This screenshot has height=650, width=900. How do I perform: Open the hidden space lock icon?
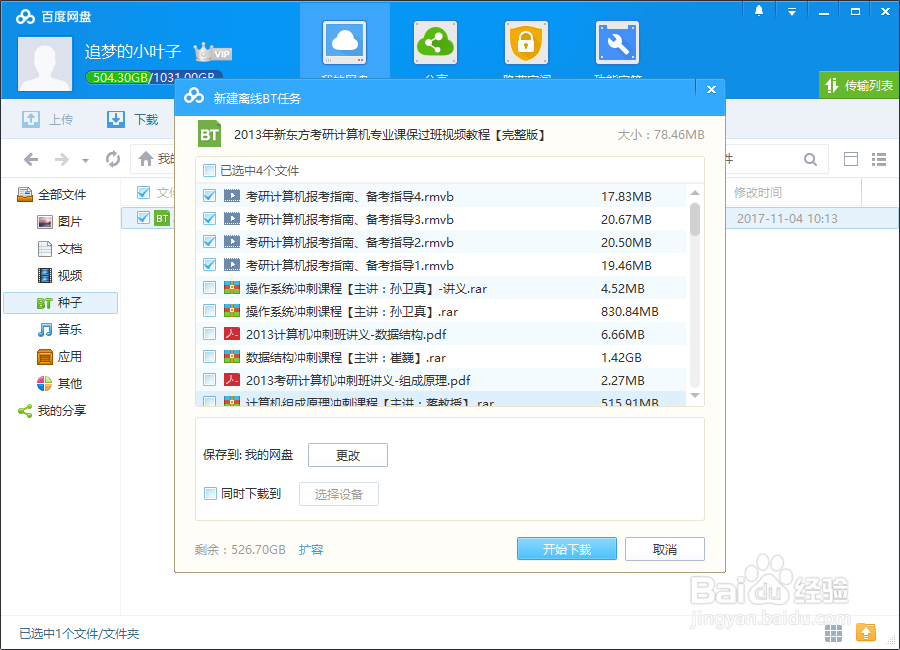526,43
